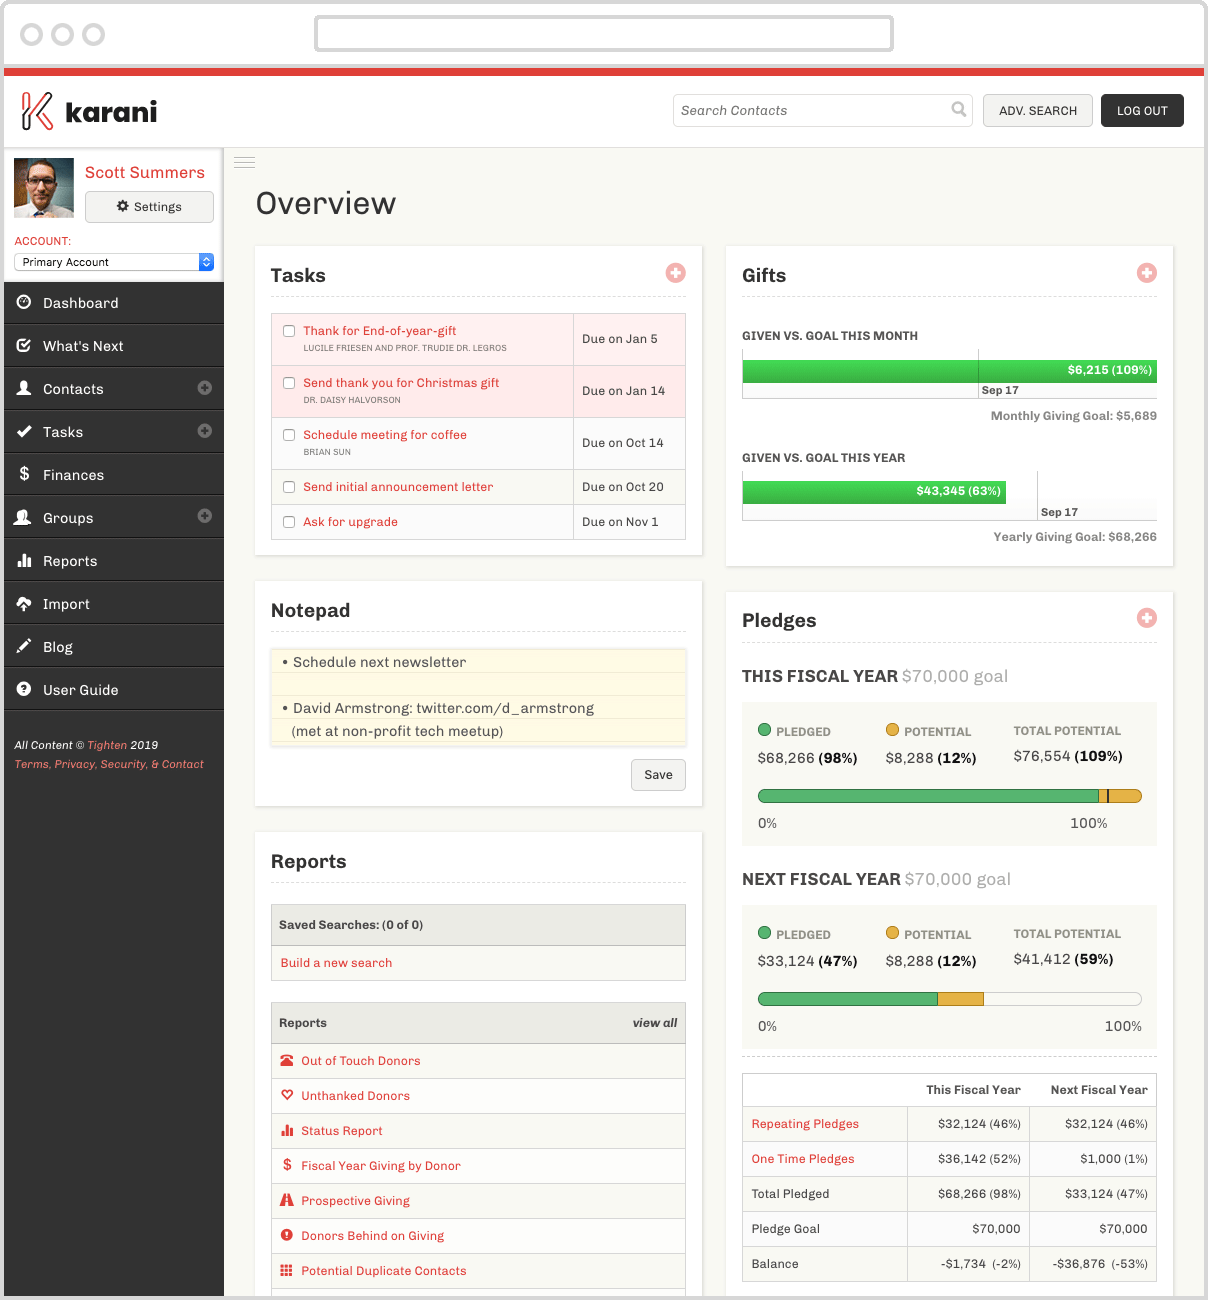Image resolution: width=1208 pixels, height=1300 pixels.
Task: Check off the Thank for End-of-year-gift task
Action: click(288, 330)
